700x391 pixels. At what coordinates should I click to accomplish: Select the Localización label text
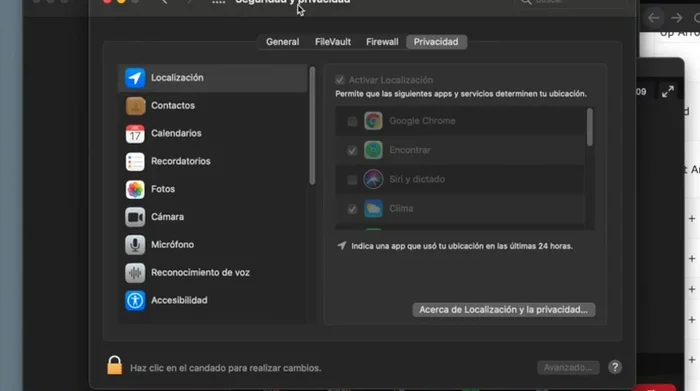click(177, 78)
